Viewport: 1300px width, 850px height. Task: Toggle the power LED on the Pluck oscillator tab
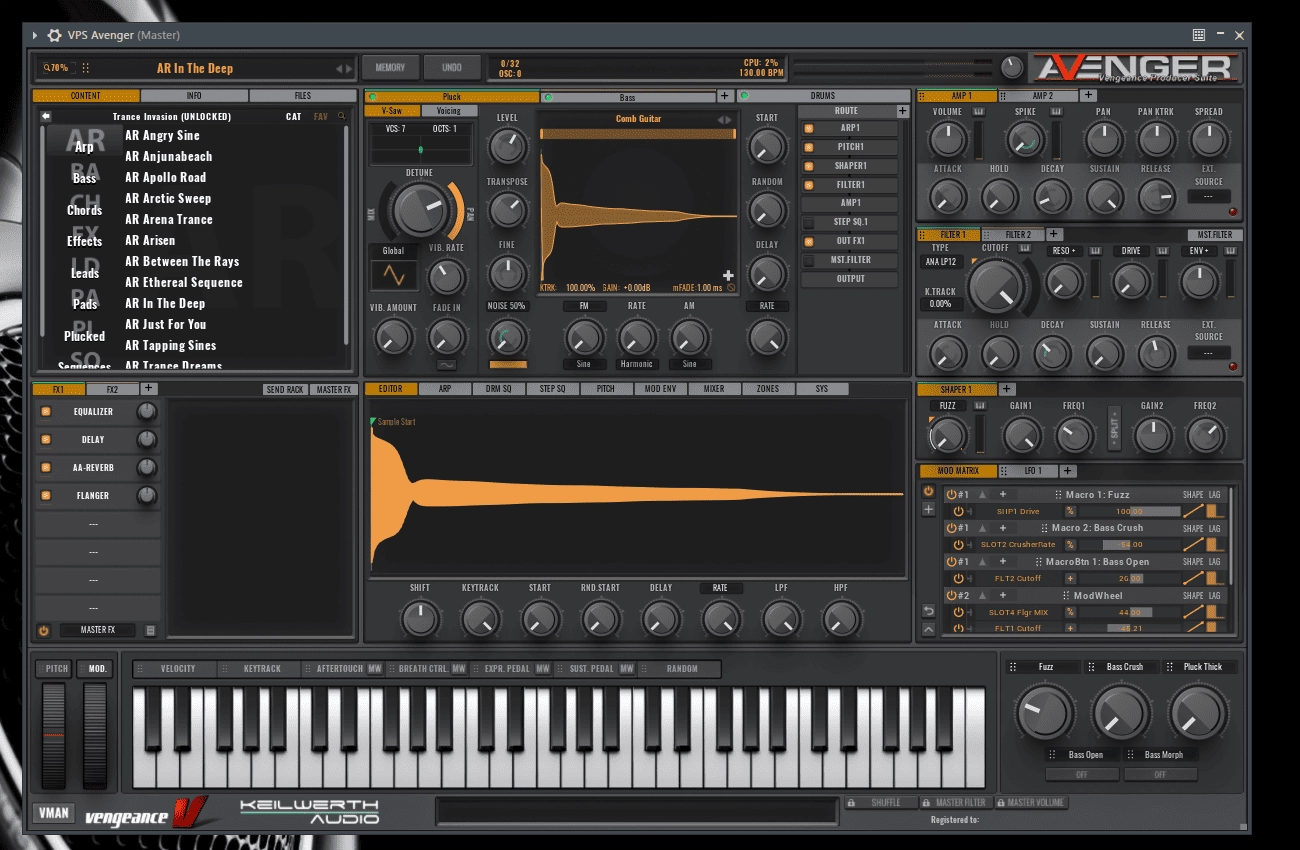(x=373, y=97)
